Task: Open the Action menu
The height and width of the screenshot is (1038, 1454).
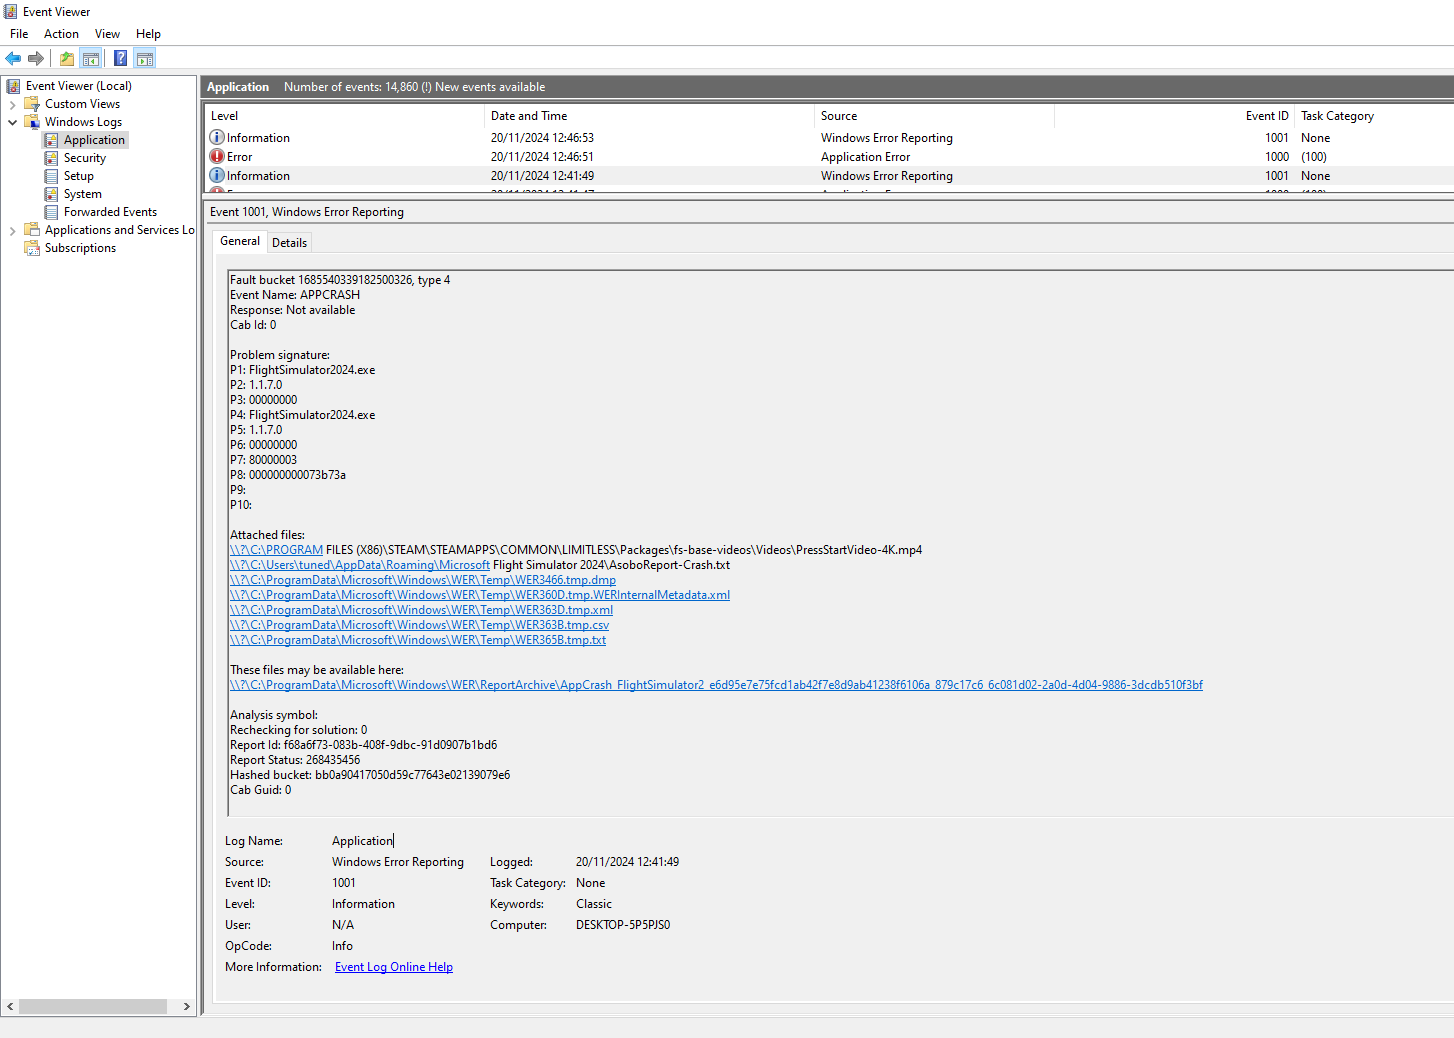Action: tap(61, 34)
